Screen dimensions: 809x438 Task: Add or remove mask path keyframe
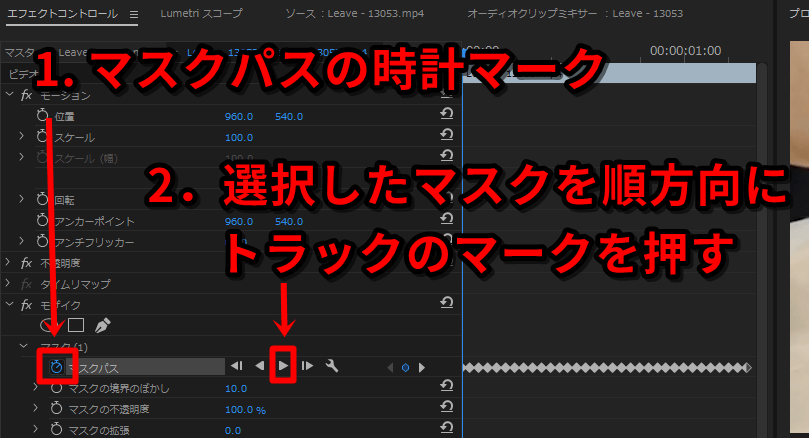406,367
